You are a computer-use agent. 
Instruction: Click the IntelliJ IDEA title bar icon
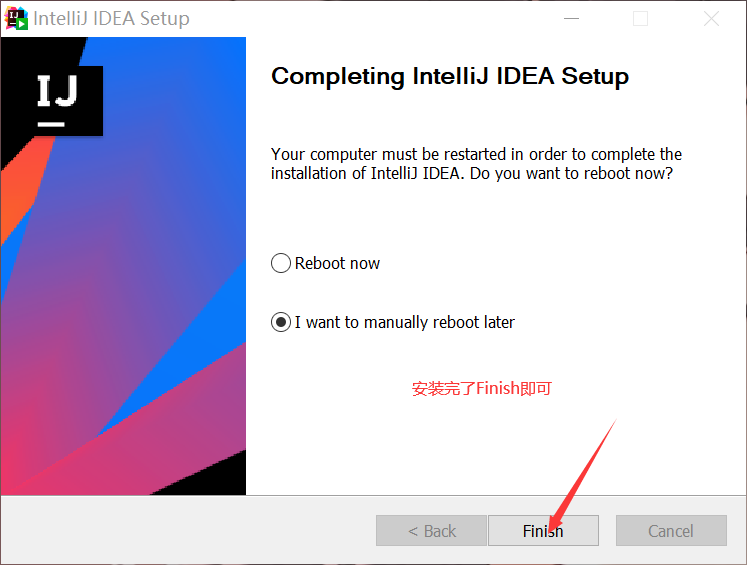click(16, 18)
